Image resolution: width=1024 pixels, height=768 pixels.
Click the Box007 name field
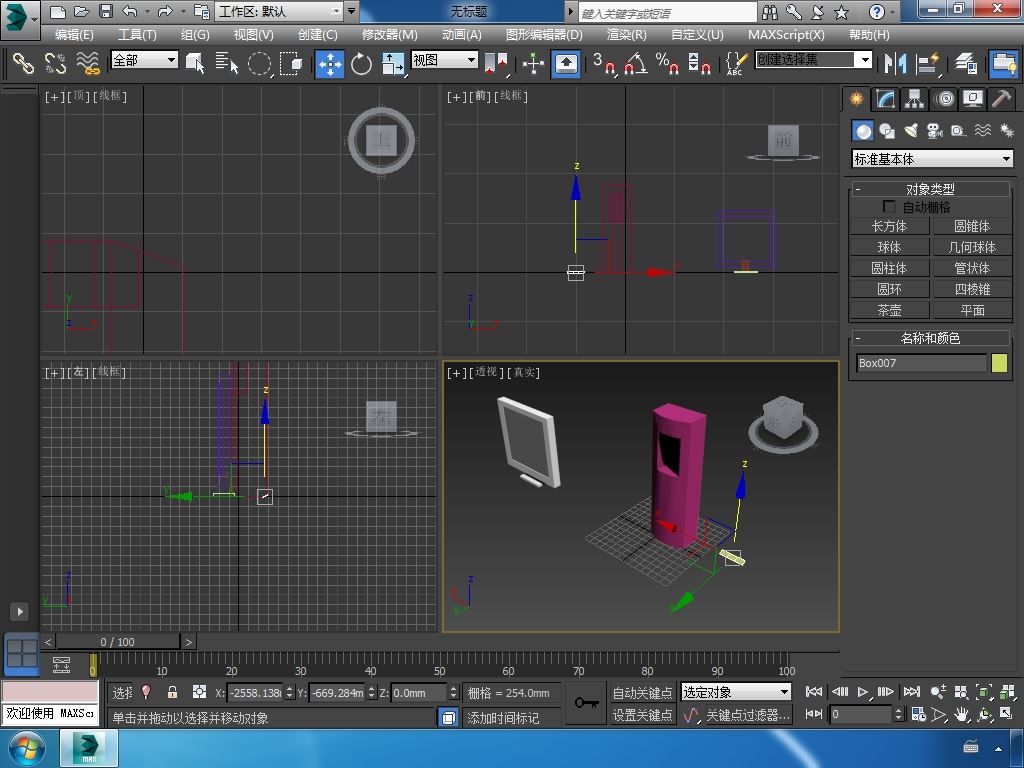(921, 363)
